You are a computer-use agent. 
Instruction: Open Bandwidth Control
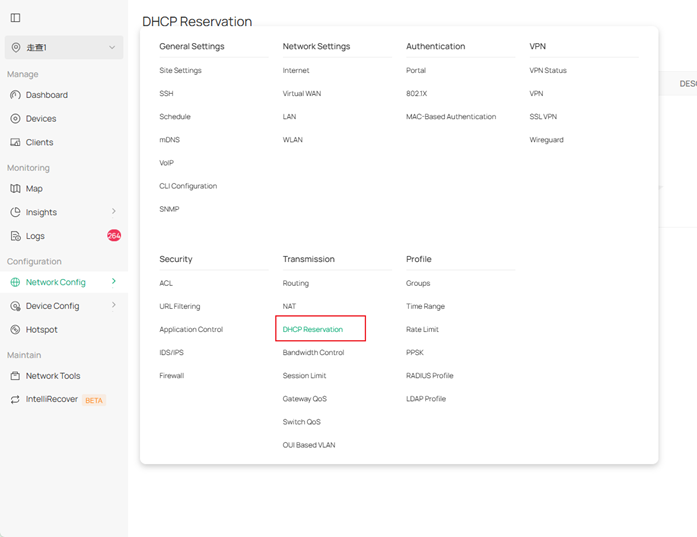[x=313, y=353]
